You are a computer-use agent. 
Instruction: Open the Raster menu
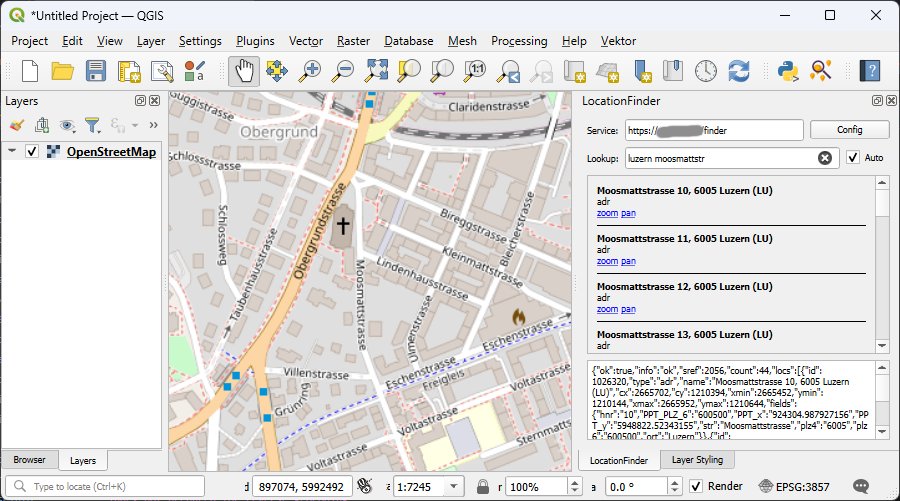(x=353, y=41)
